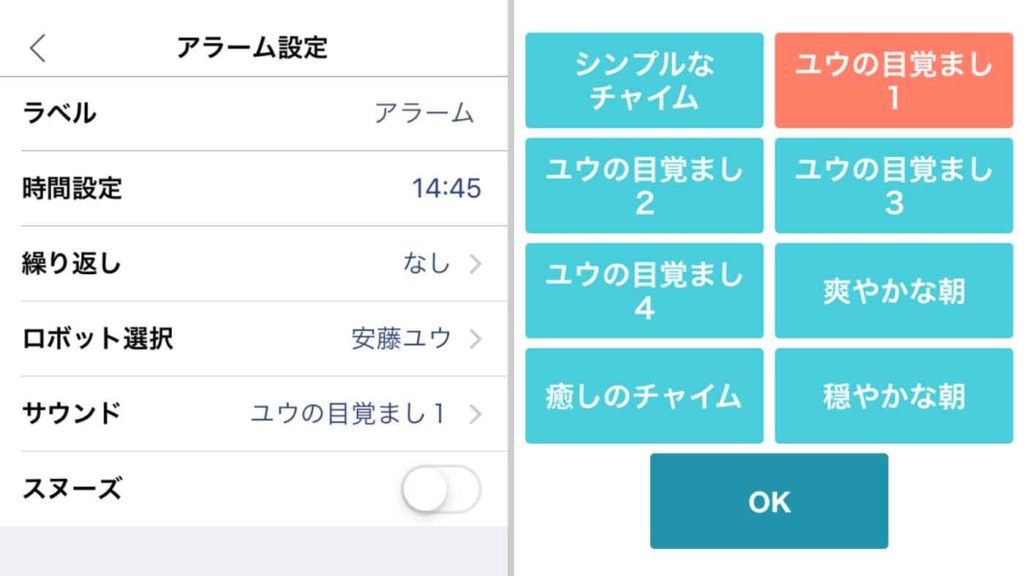The width and height of the screenshot is (1024, 576).
Task: Go back using the left arrow icon
Action: (x=38, y=48)
